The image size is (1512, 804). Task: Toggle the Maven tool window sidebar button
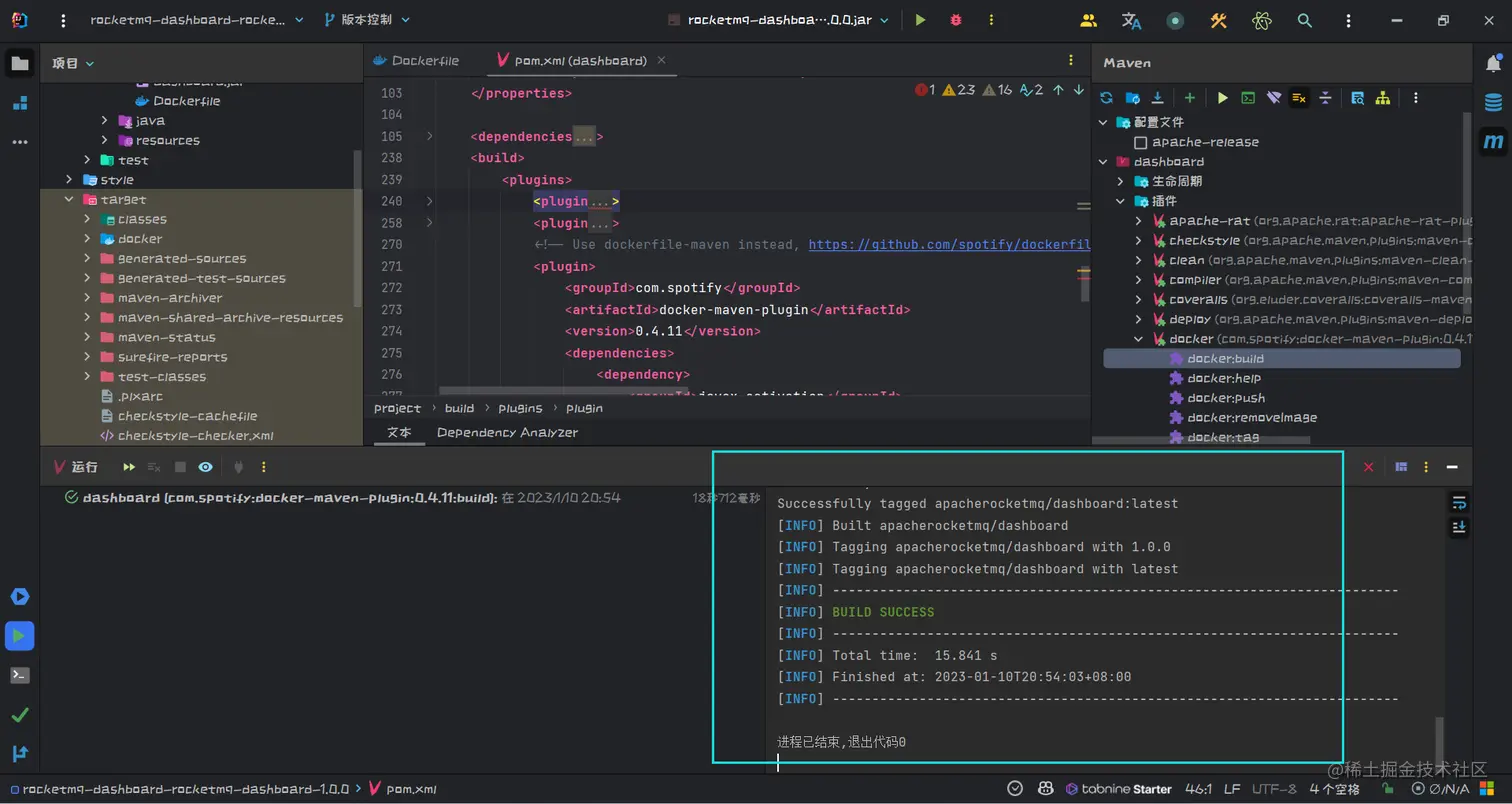coord(1493,142)
